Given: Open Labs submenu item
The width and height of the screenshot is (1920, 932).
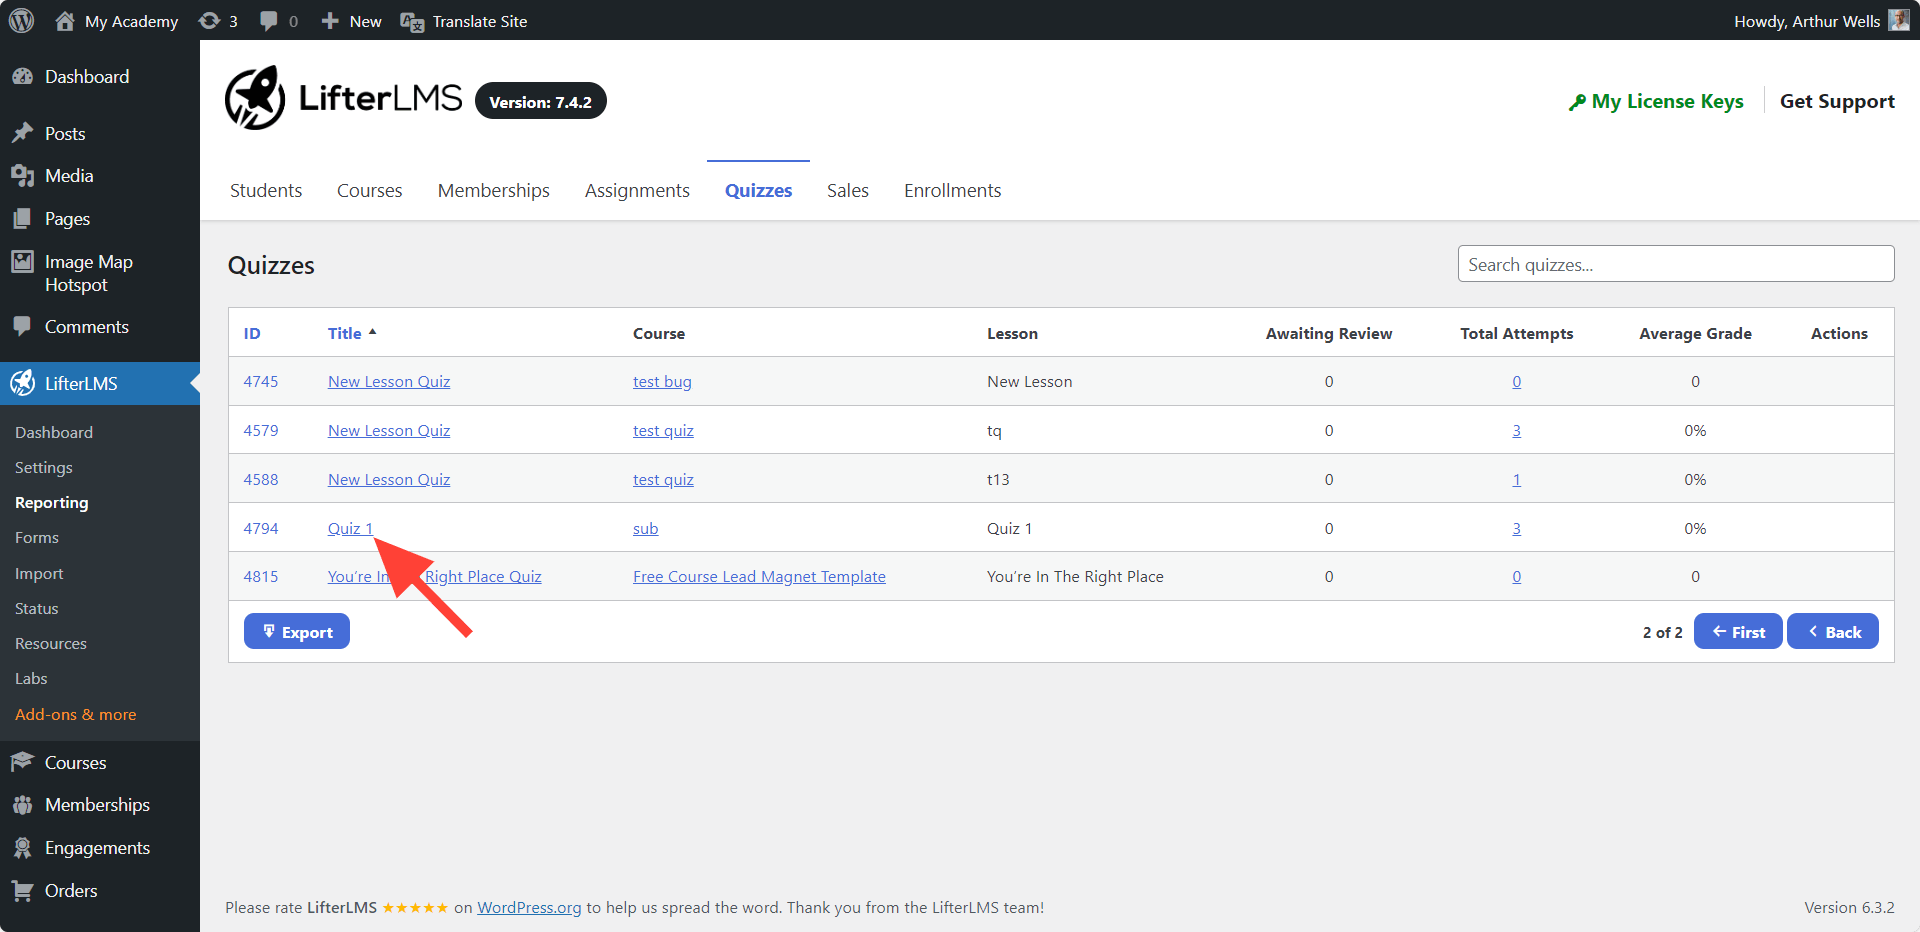Looking at the screenshot, I should [31, 678].
